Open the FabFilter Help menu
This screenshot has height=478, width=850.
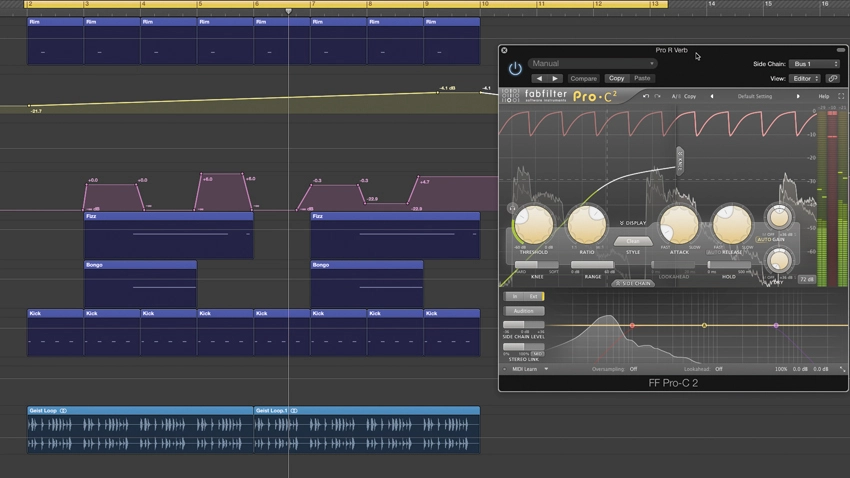pyautogui.click(x=823, y=96)
